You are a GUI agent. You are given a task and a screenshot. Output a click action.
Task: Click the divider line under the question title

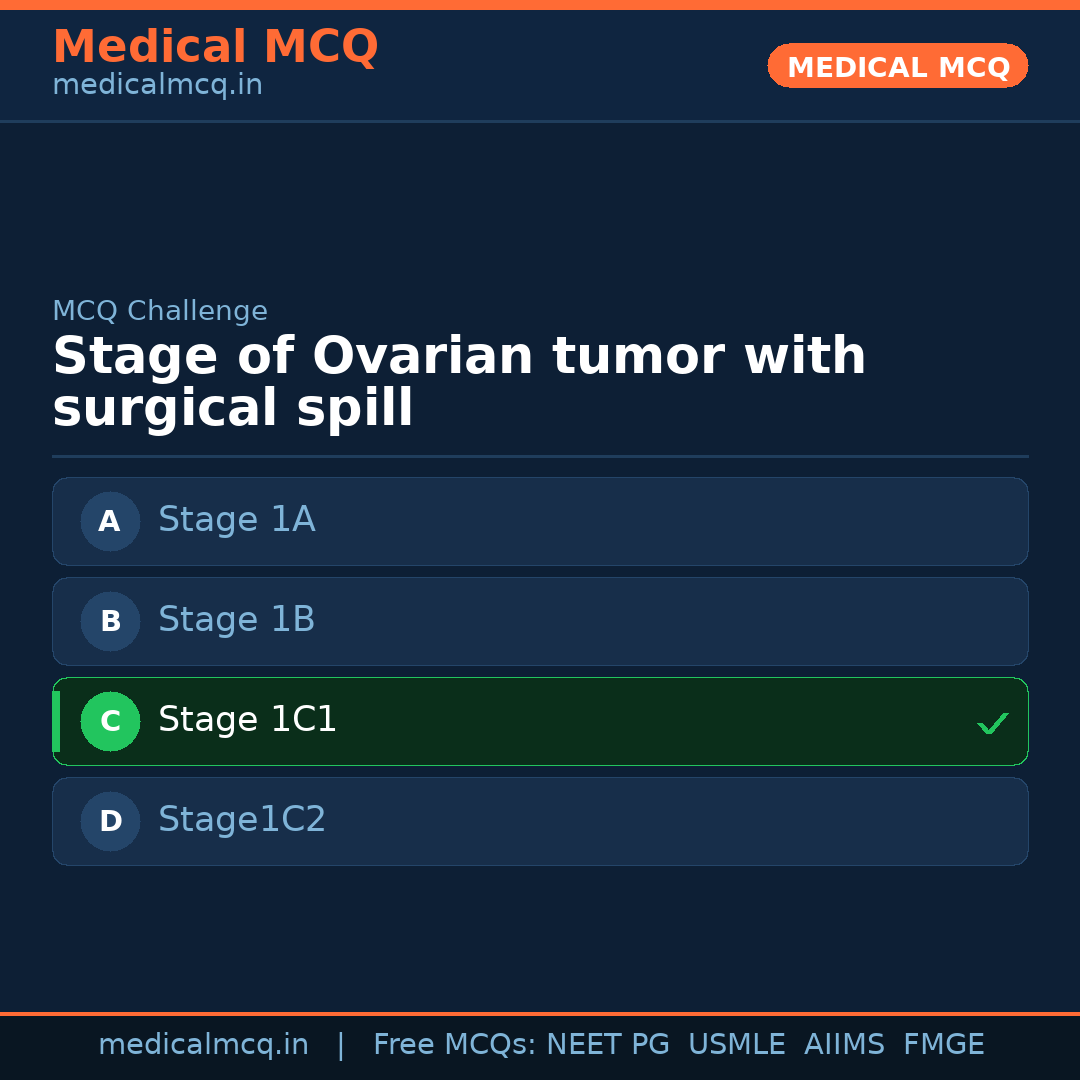pyautogui.click(x=540, y=456)
